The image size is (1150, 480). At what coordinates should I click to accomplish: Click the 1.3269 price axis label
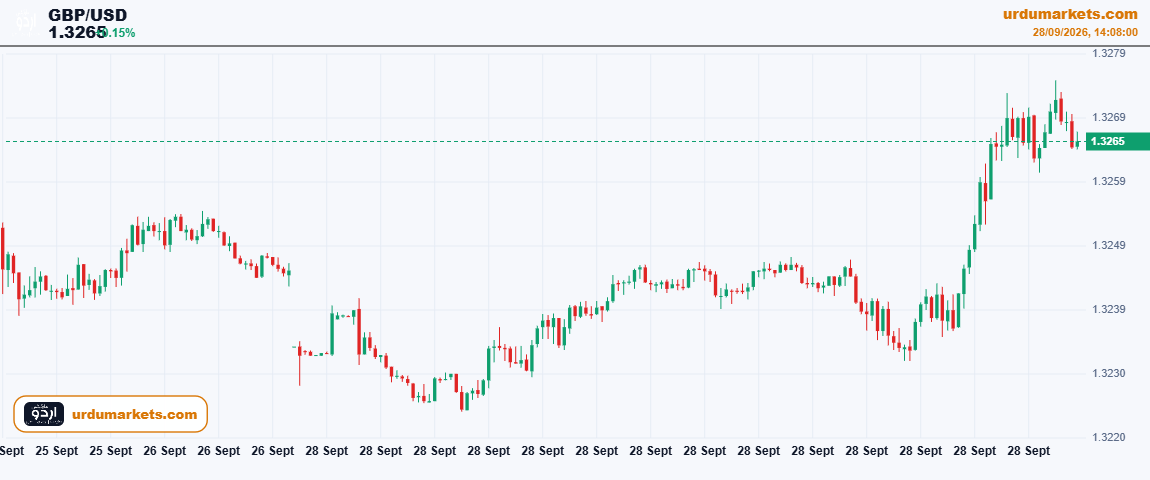pos(1108,117)
